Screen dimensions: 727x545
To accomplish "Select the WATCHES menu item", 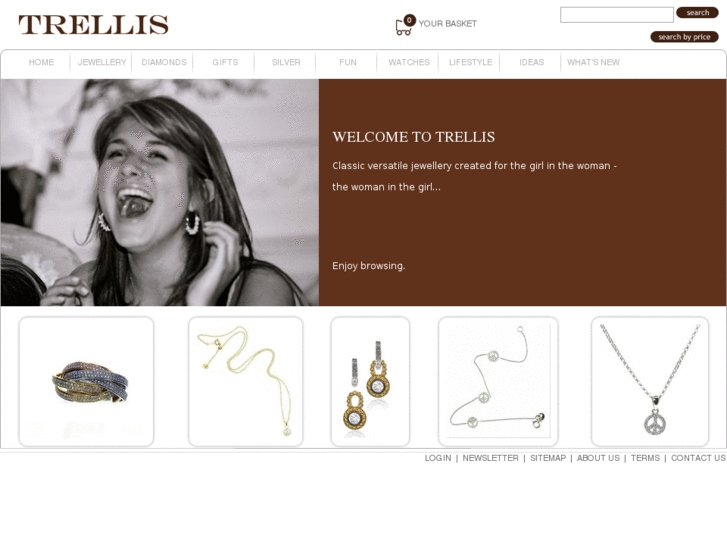I will 409,62.
